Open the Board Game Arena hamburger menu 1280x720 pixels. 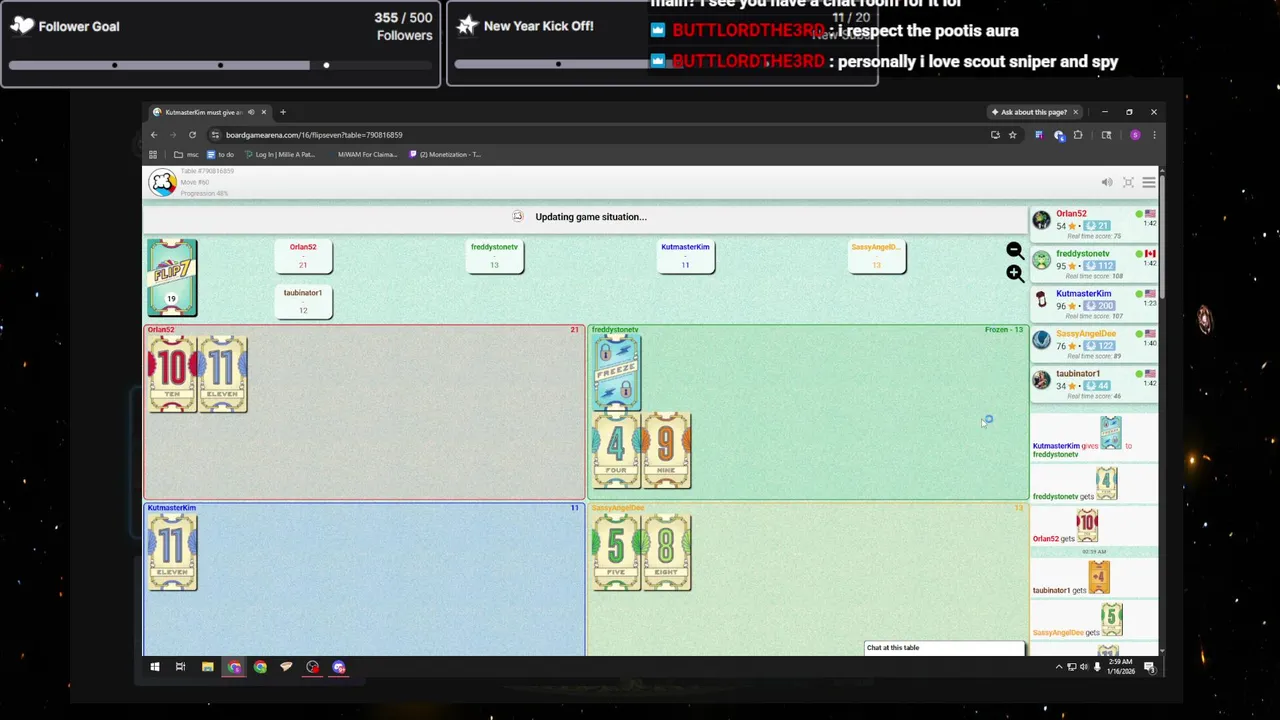(x=1149, y=182)
